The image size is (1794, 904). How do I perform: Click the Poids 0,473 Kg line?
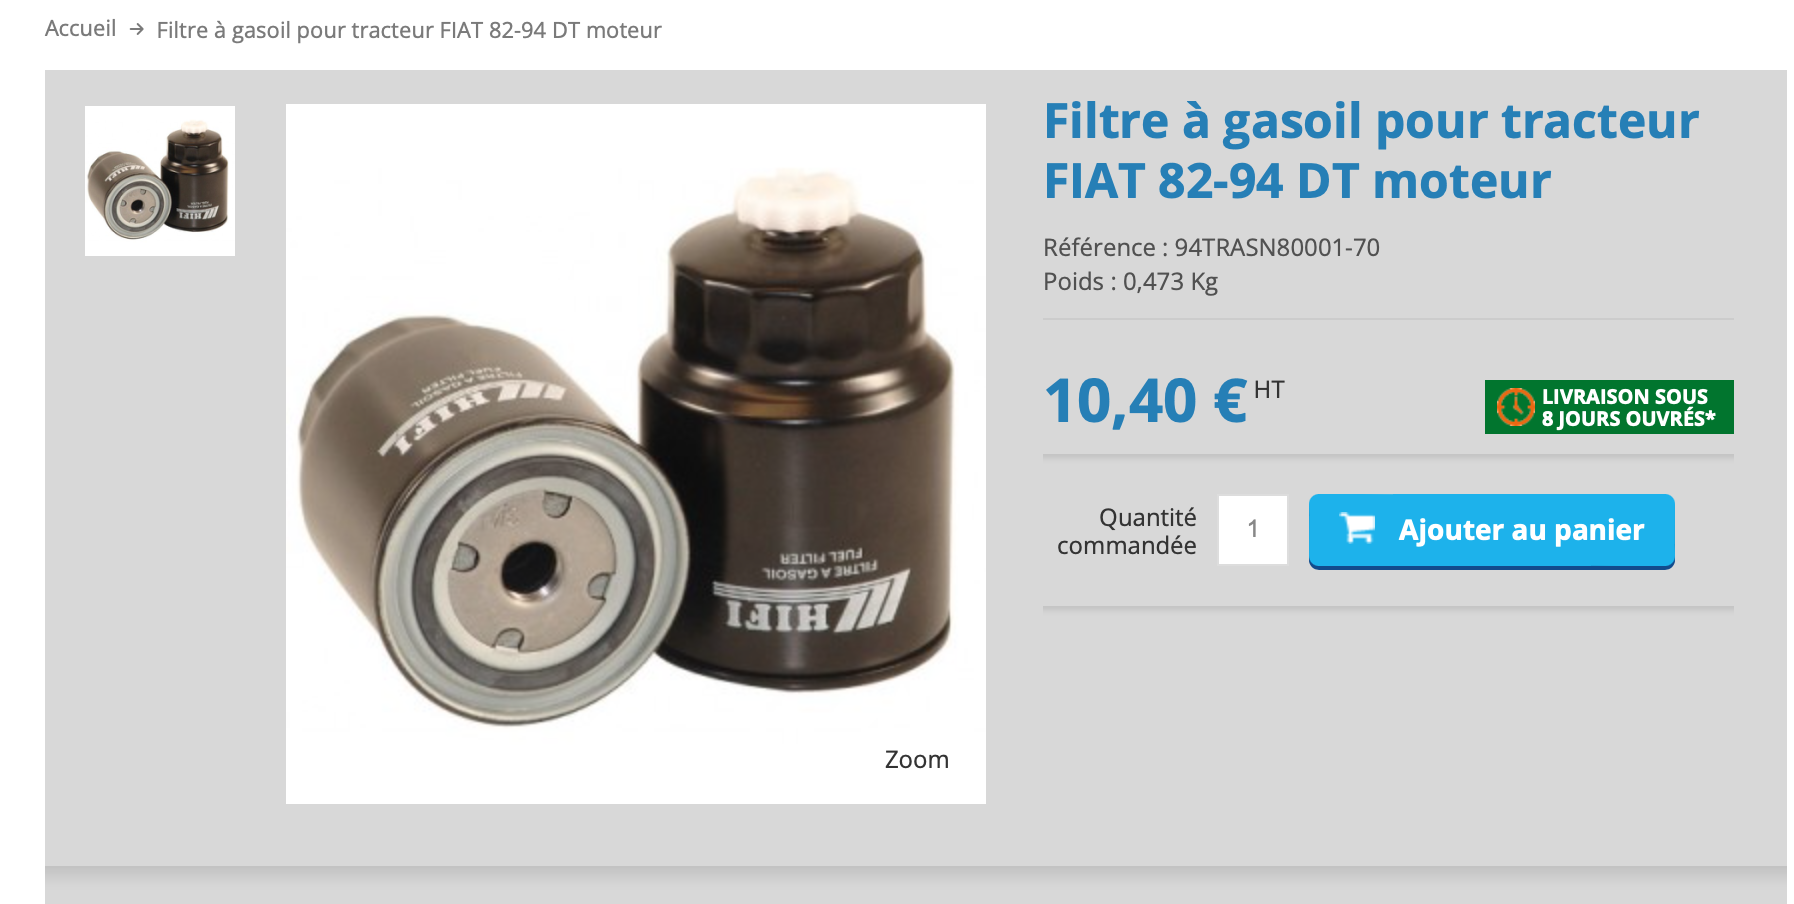coord(1130,282)
